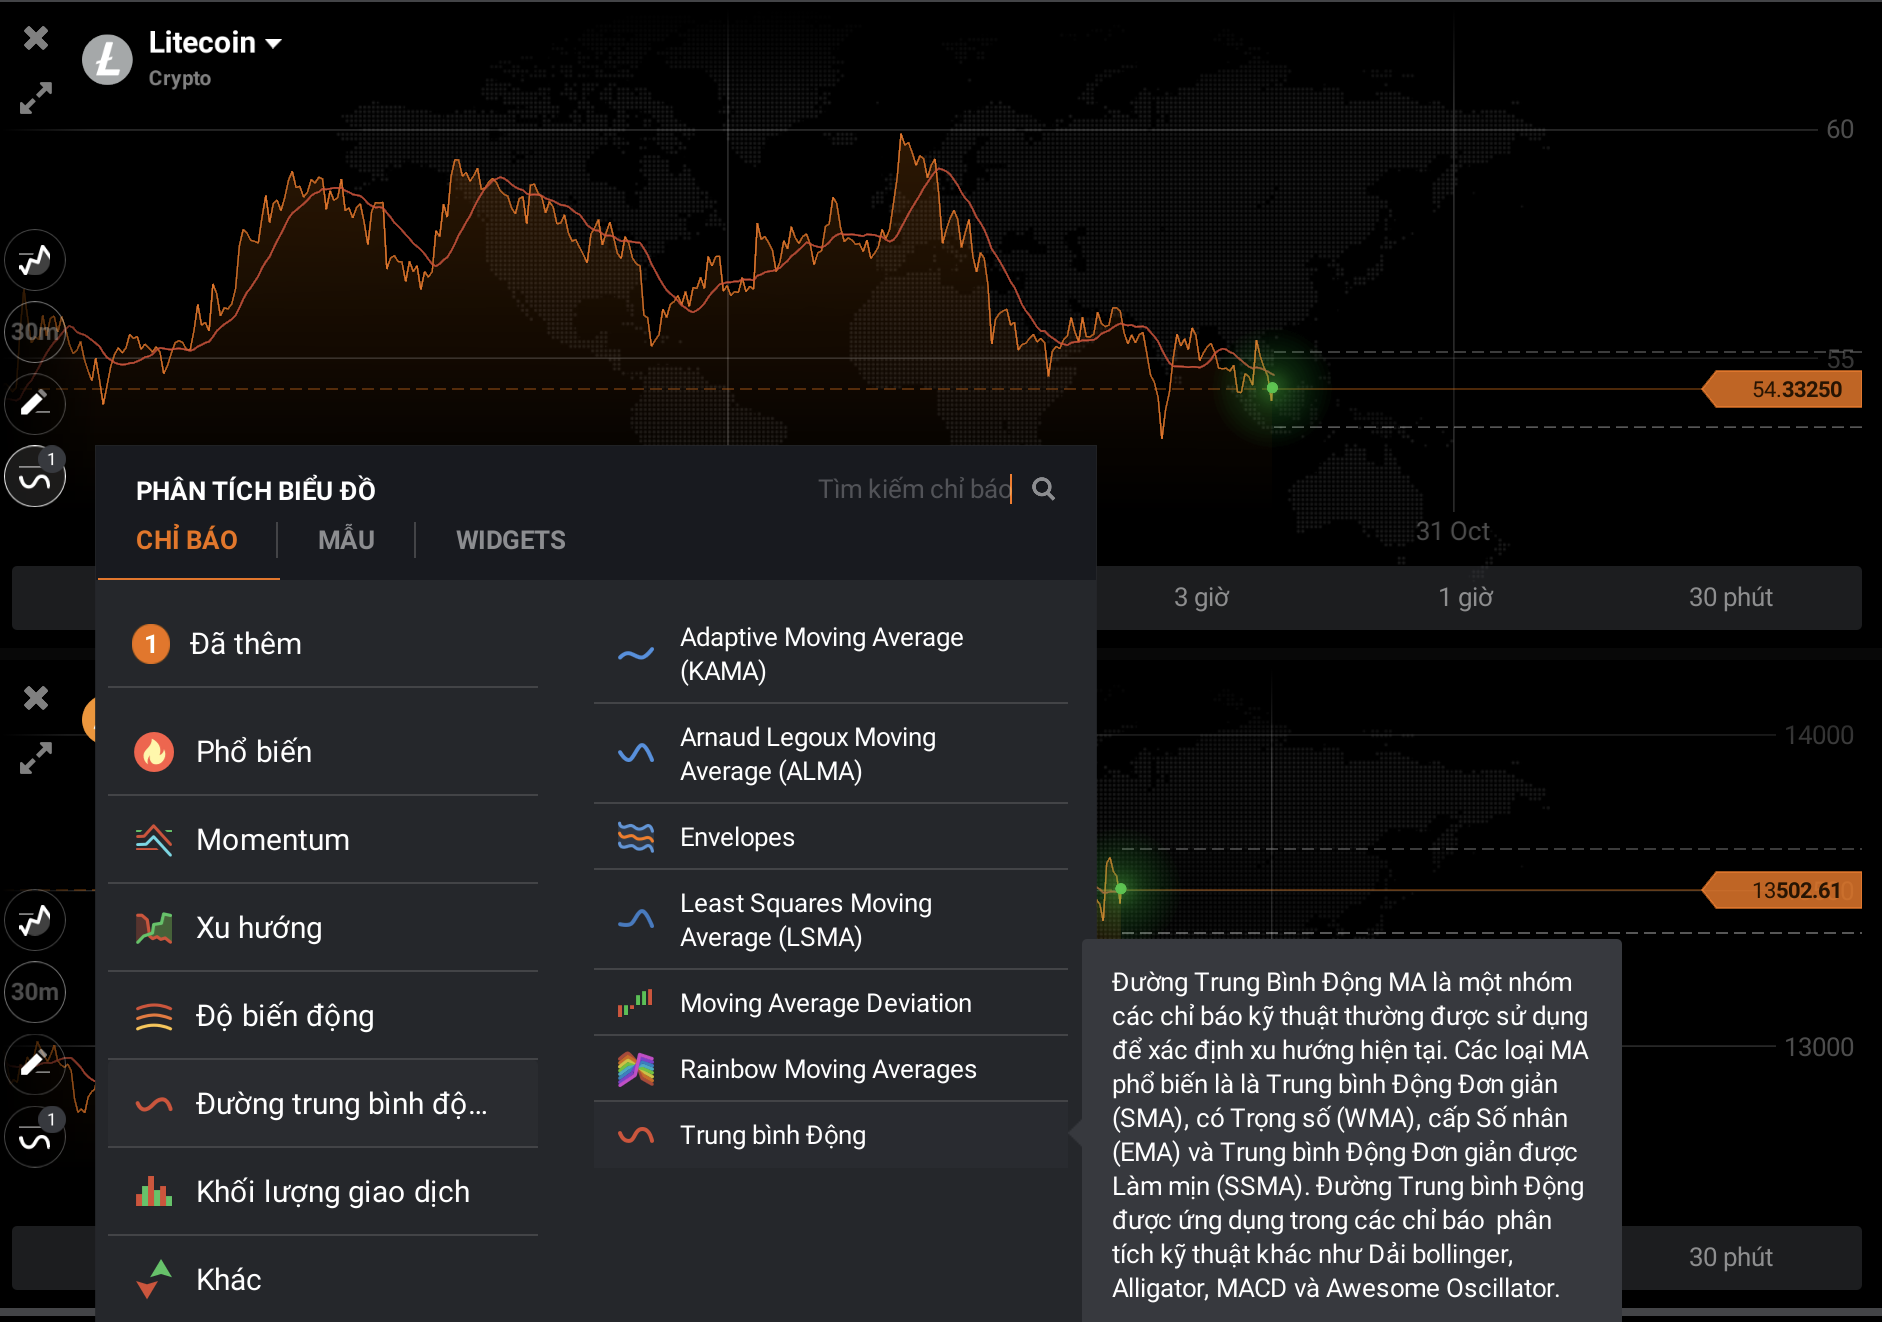Click the Litecoin coin logo
The image size is (1882, 1322).
click(x=107, y=59)
